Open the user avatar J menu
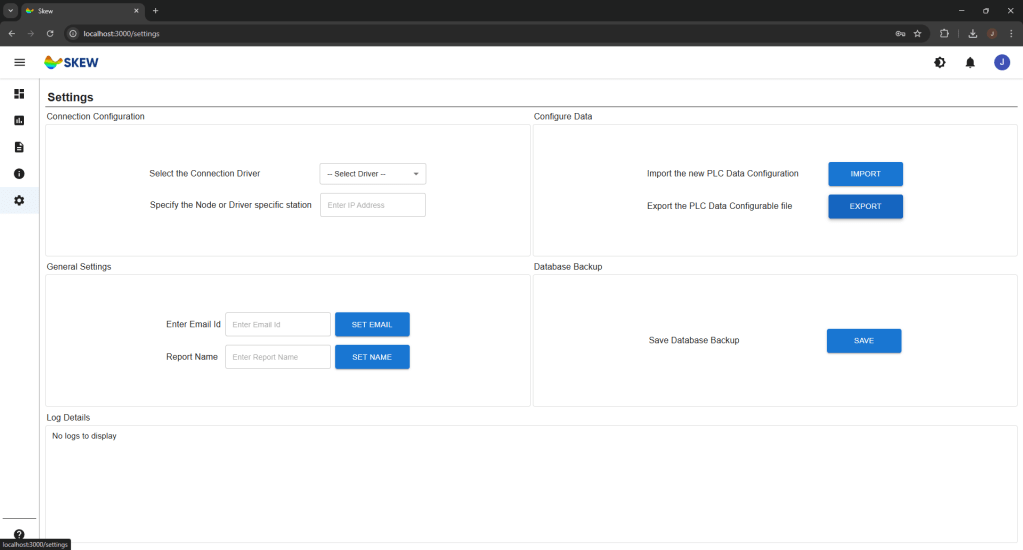Viewport: 1023px width, 550px height. point(1001,62)
